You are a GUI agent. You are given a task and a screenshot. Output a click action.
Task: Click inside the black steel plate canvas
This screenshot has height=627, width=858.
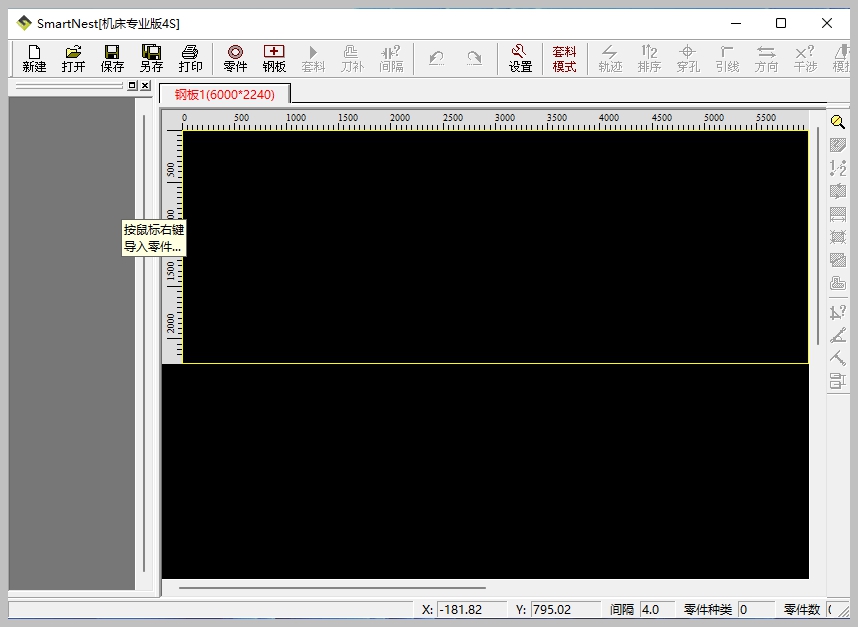click(x=495, y=246)
